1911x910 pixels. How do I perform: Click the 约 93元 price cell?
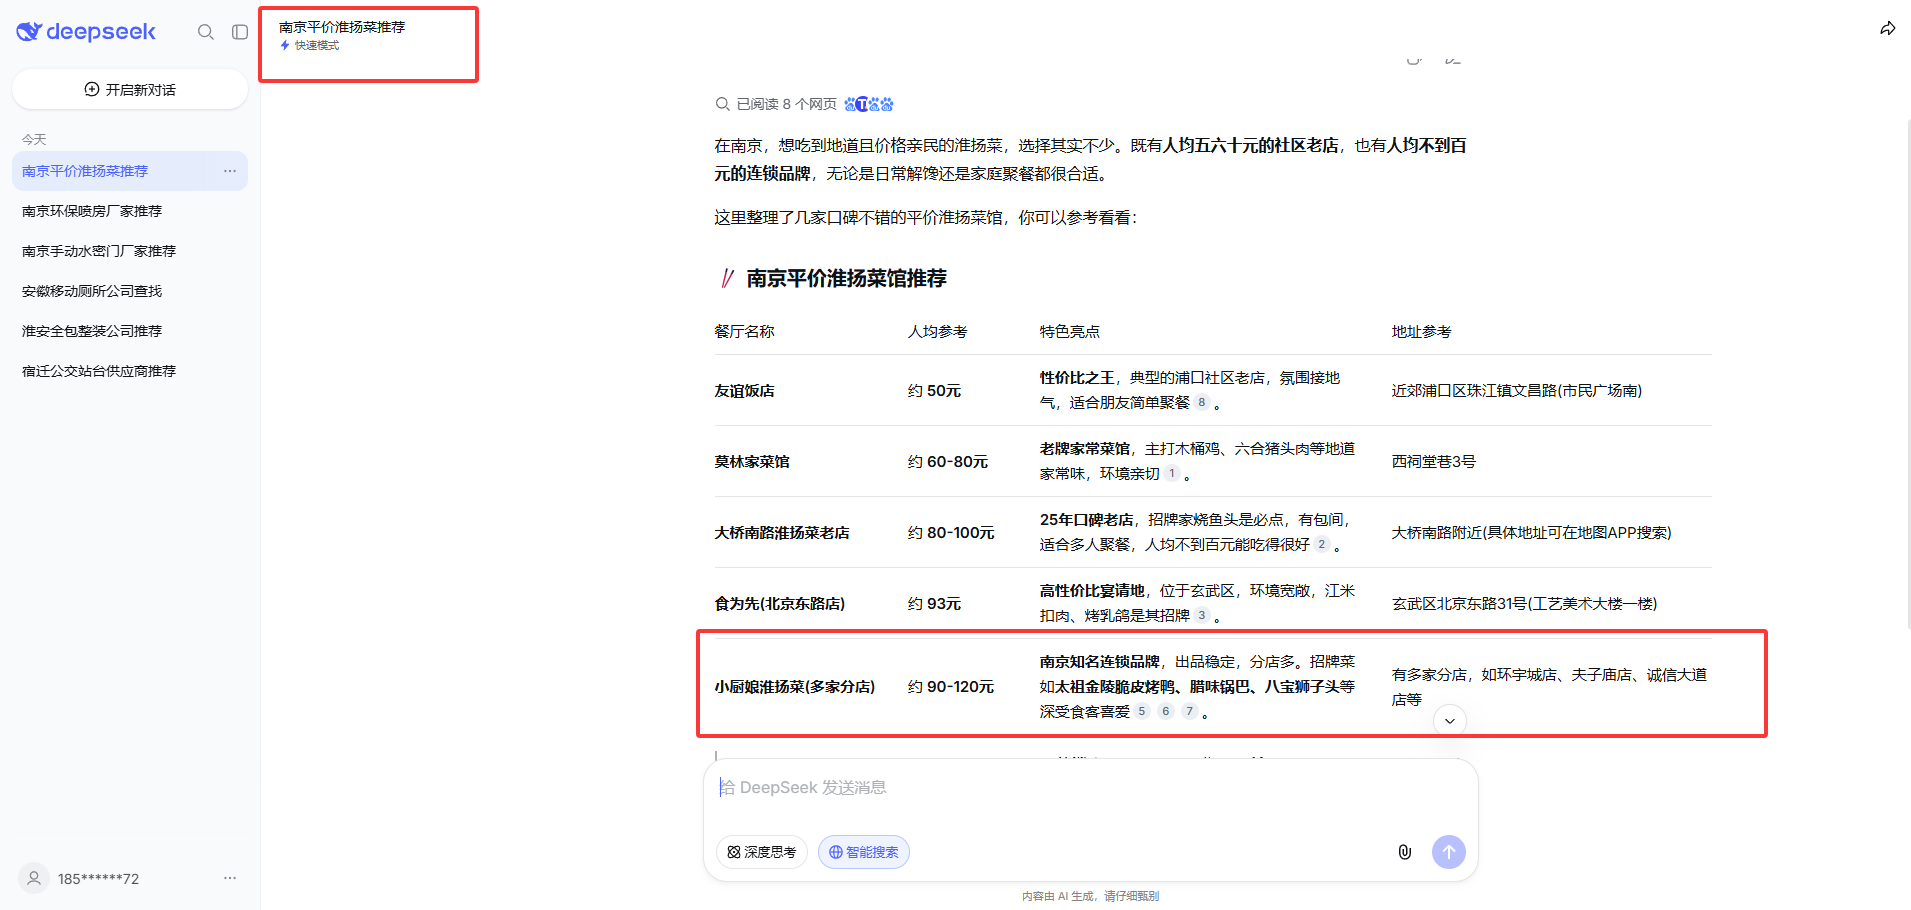point(934,603)
